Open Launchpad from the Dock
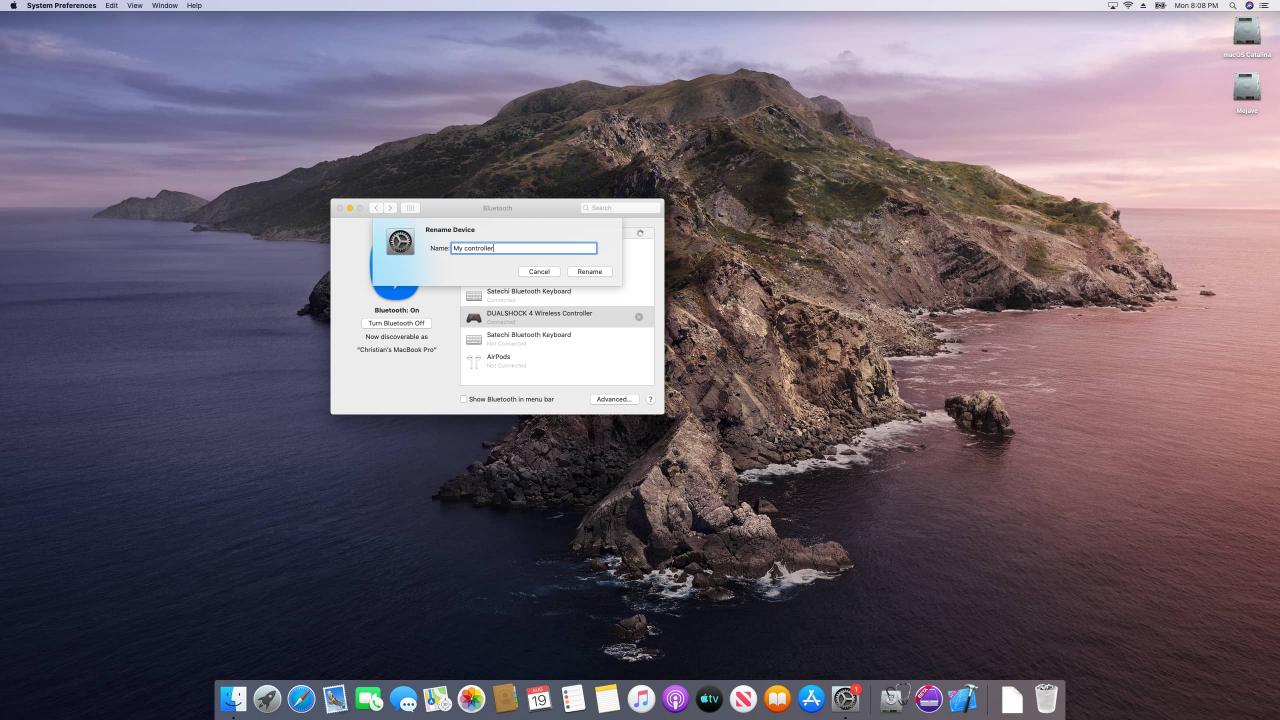This screenshot has width=1280, height=720. (267, 698)
